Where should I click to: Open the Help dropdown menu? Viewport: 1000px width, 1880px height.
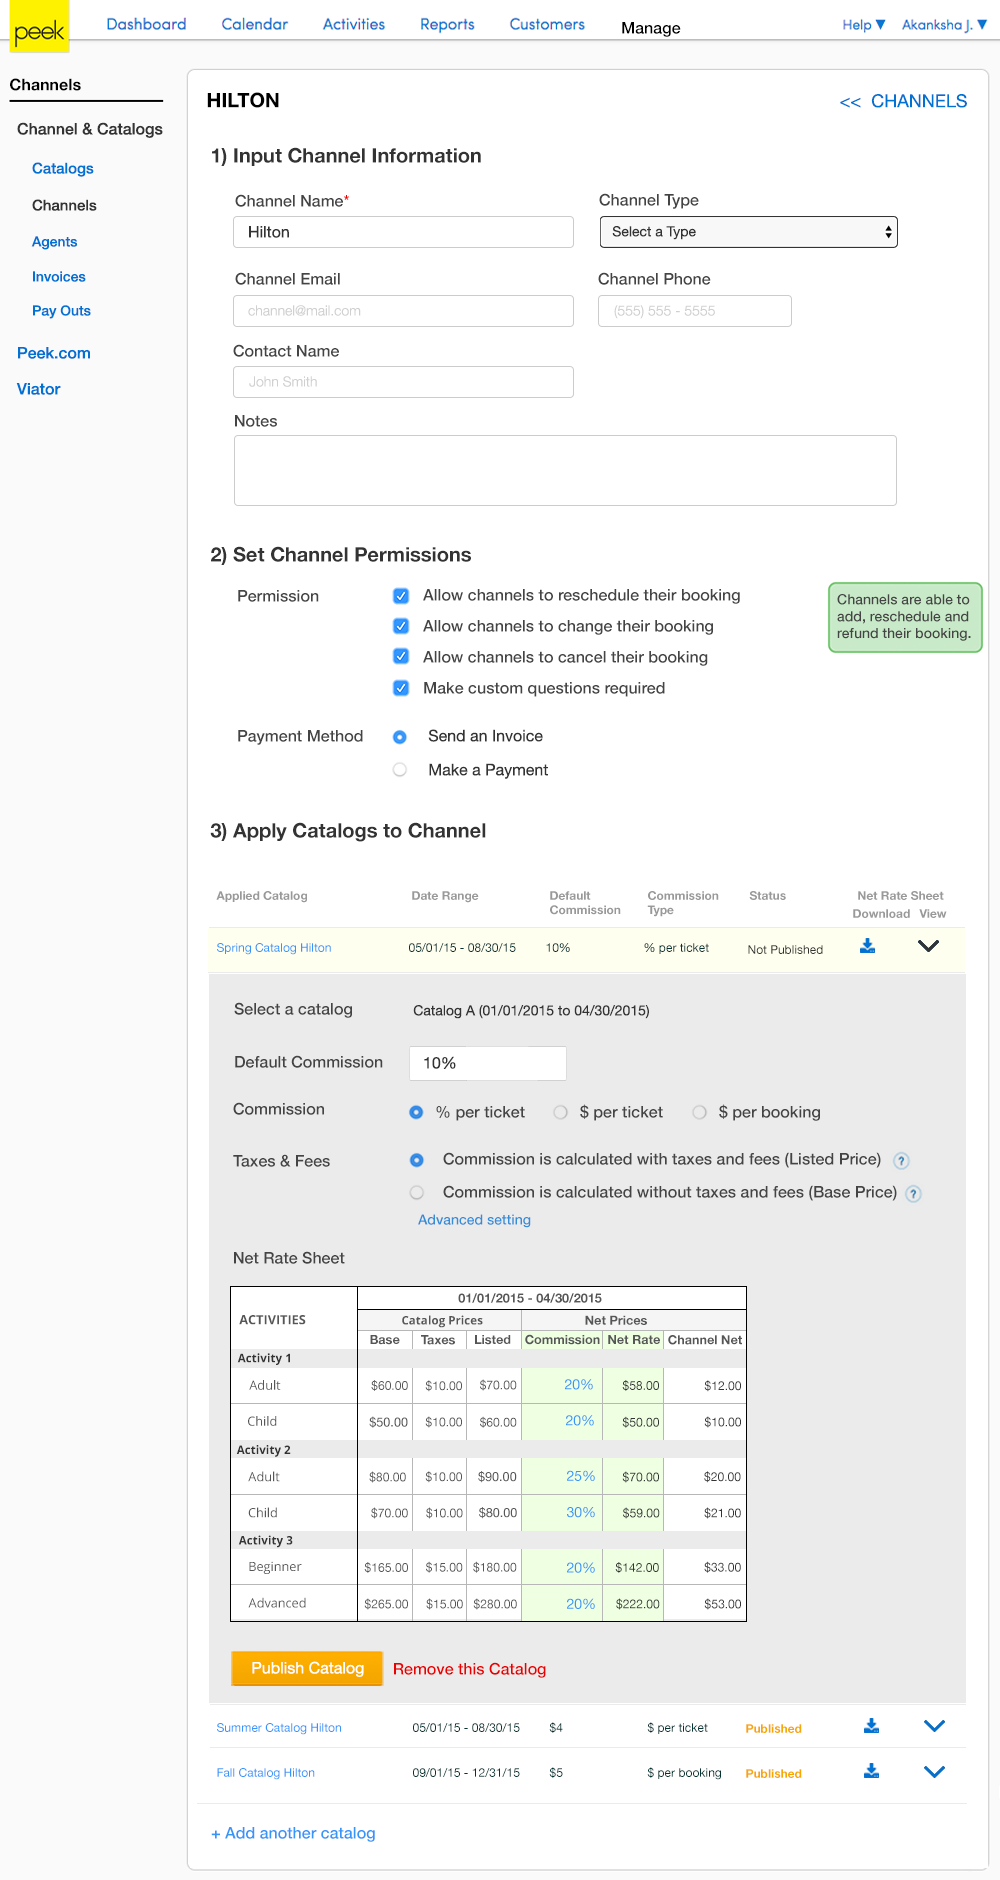pos(864,25)
